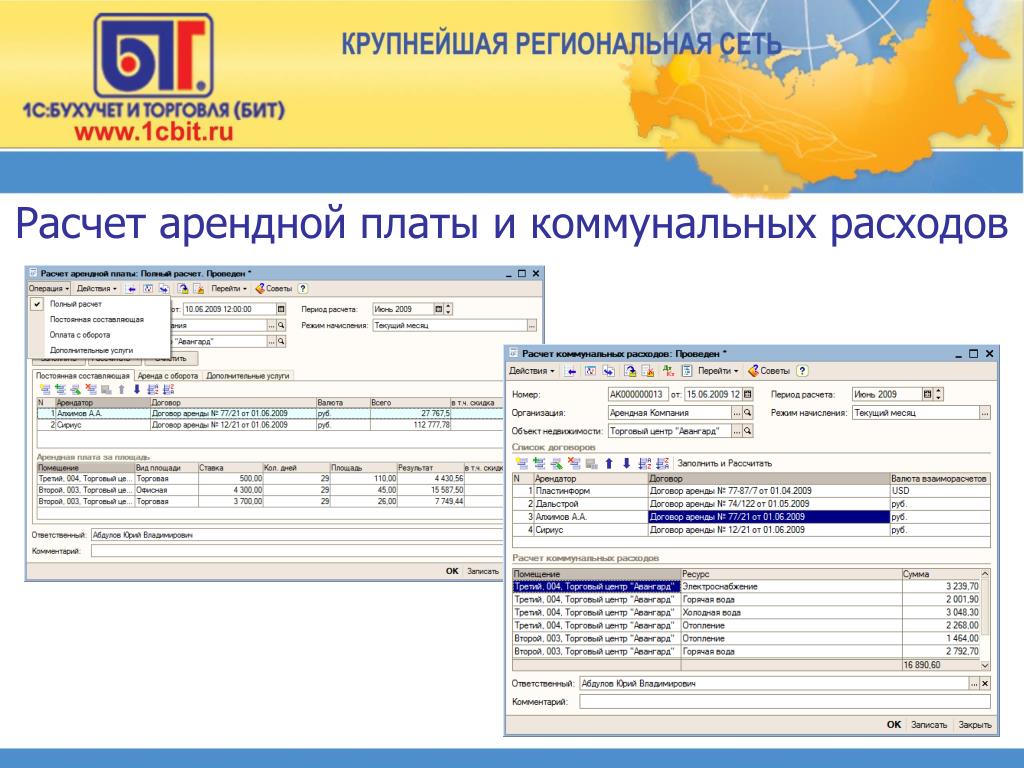Click utilities table vertical scrollbar down arrow
1024x768 pixels.
[985, 665]
